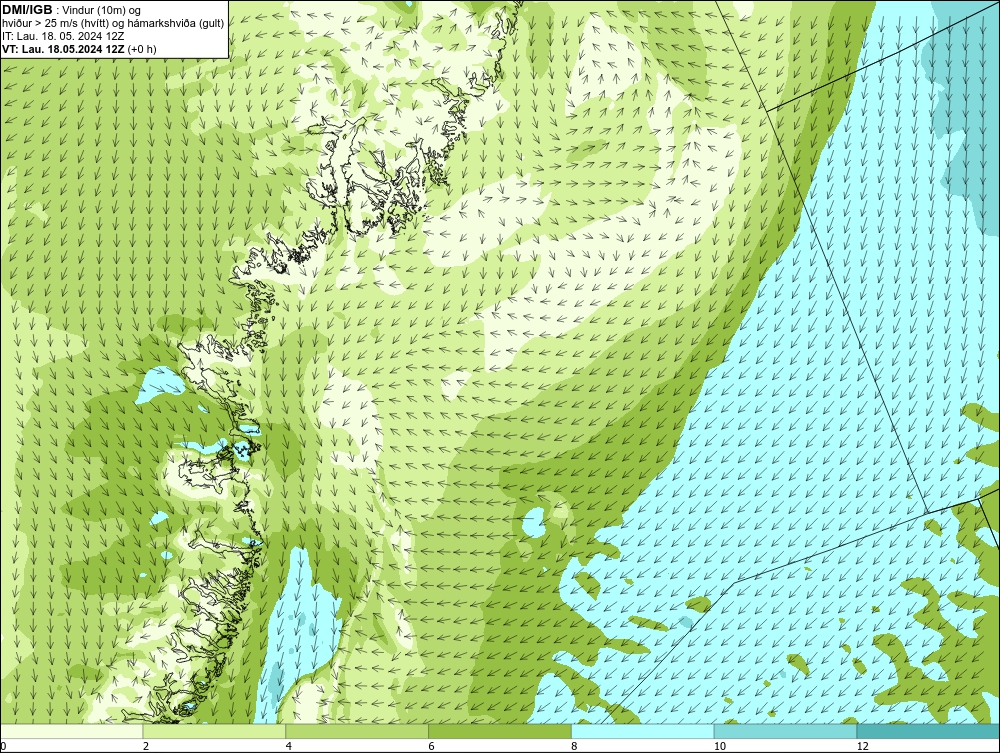This screenshot has width=1000, height=753.
Task: Click the legend tick label '6'
Action: tap(432, 746)
